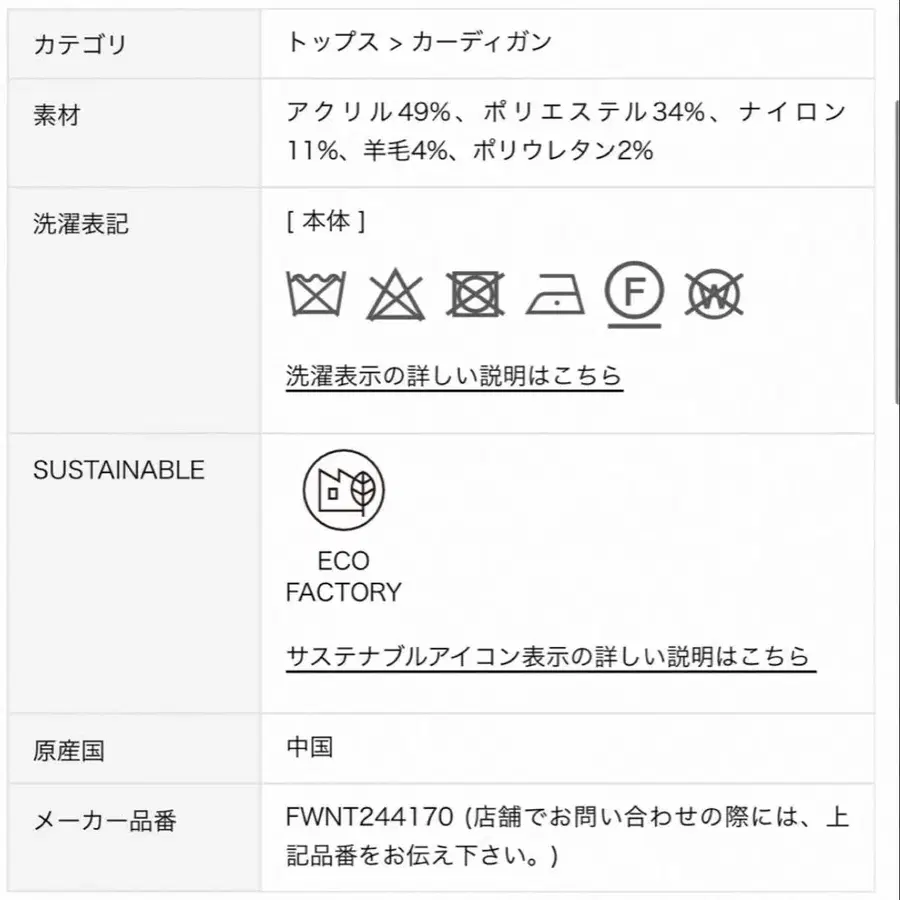Image resolution: width=900 pixels, height=900 pixels.
Task: Click the 原産国 value 中国
Action: pos(309,747)
